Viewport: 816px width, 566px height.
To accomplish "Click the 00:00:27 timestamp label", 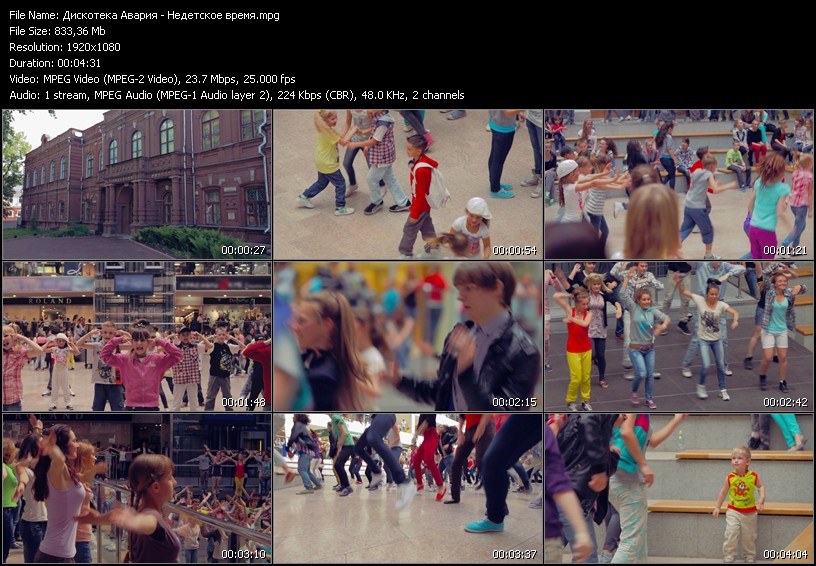I will [x=242, y=250].
